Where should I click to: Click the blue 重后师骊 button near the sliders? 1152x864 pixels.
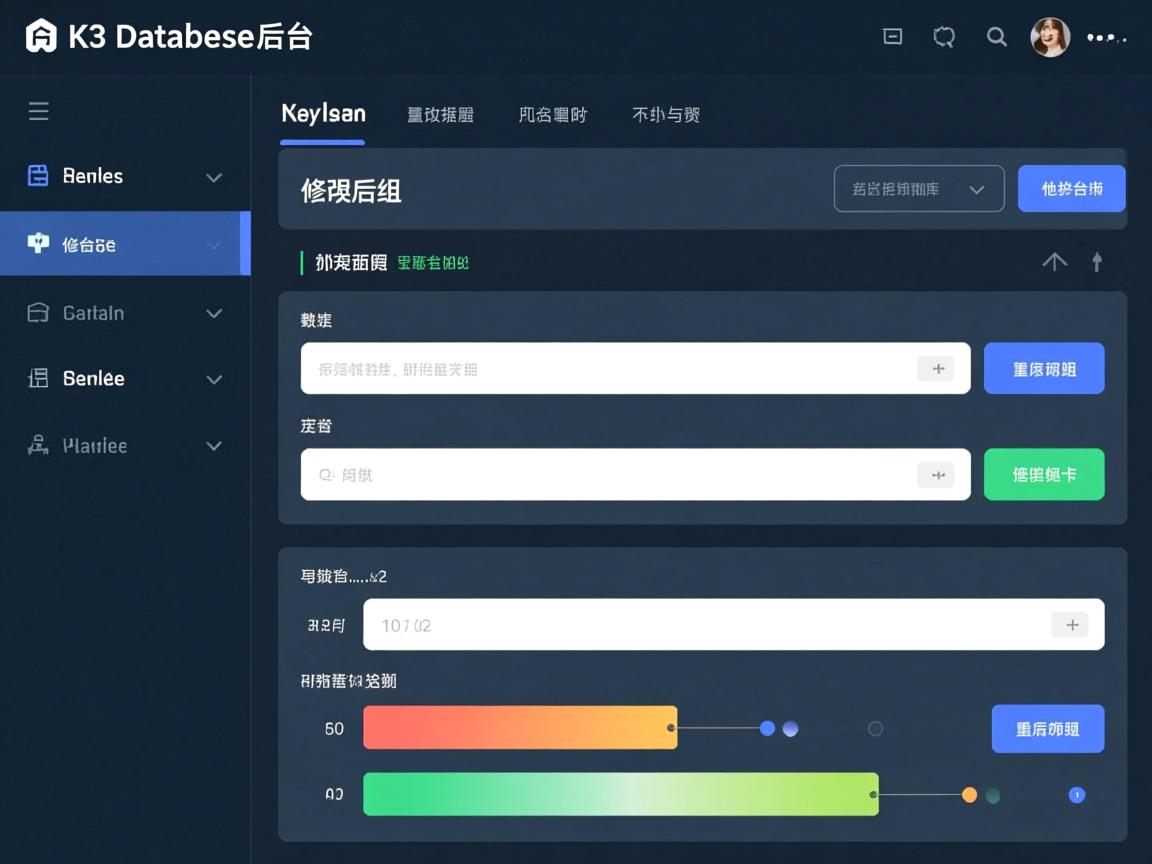pos(1047,728)
